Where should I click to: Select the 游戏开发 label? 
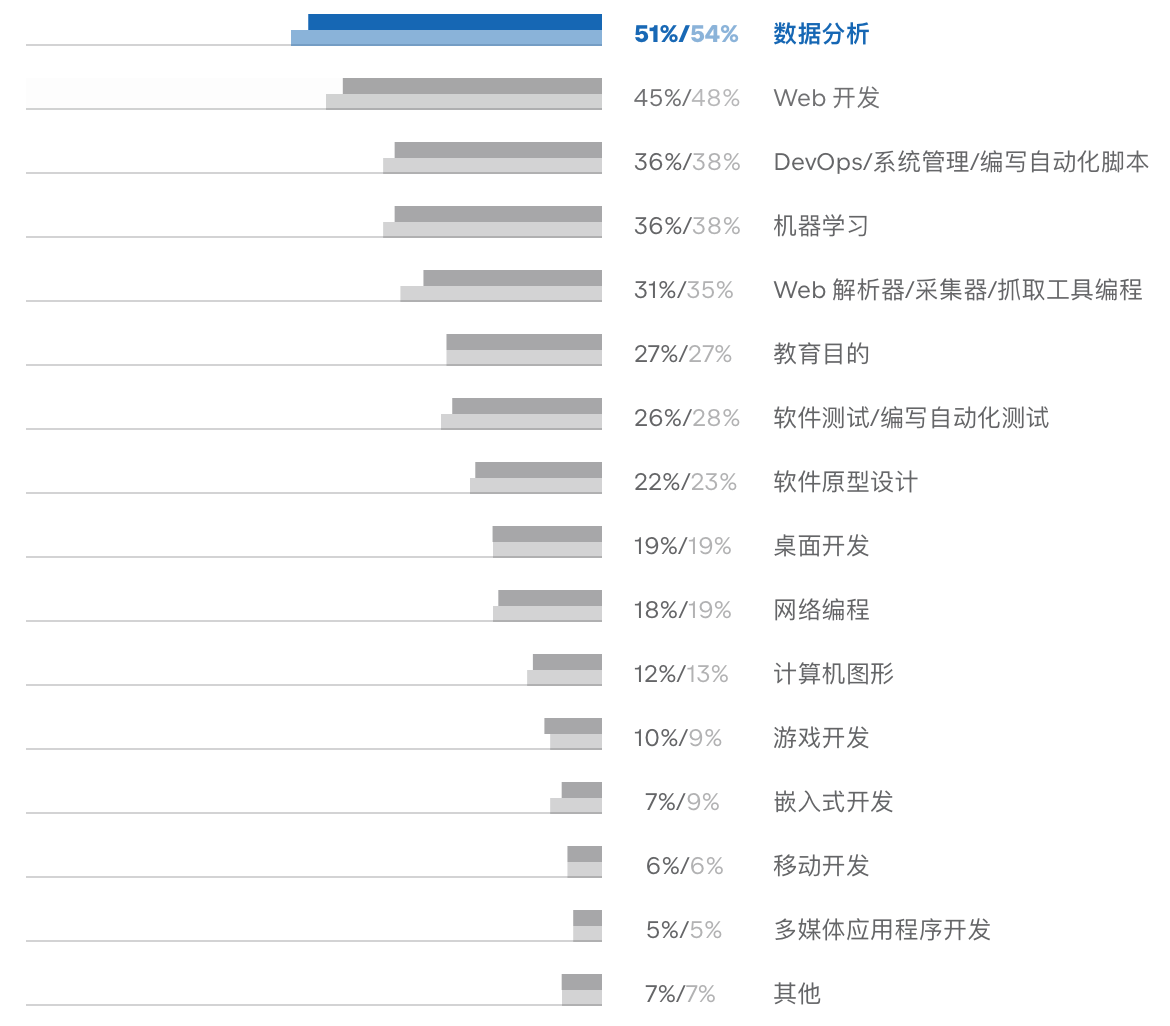coord(821,738)
